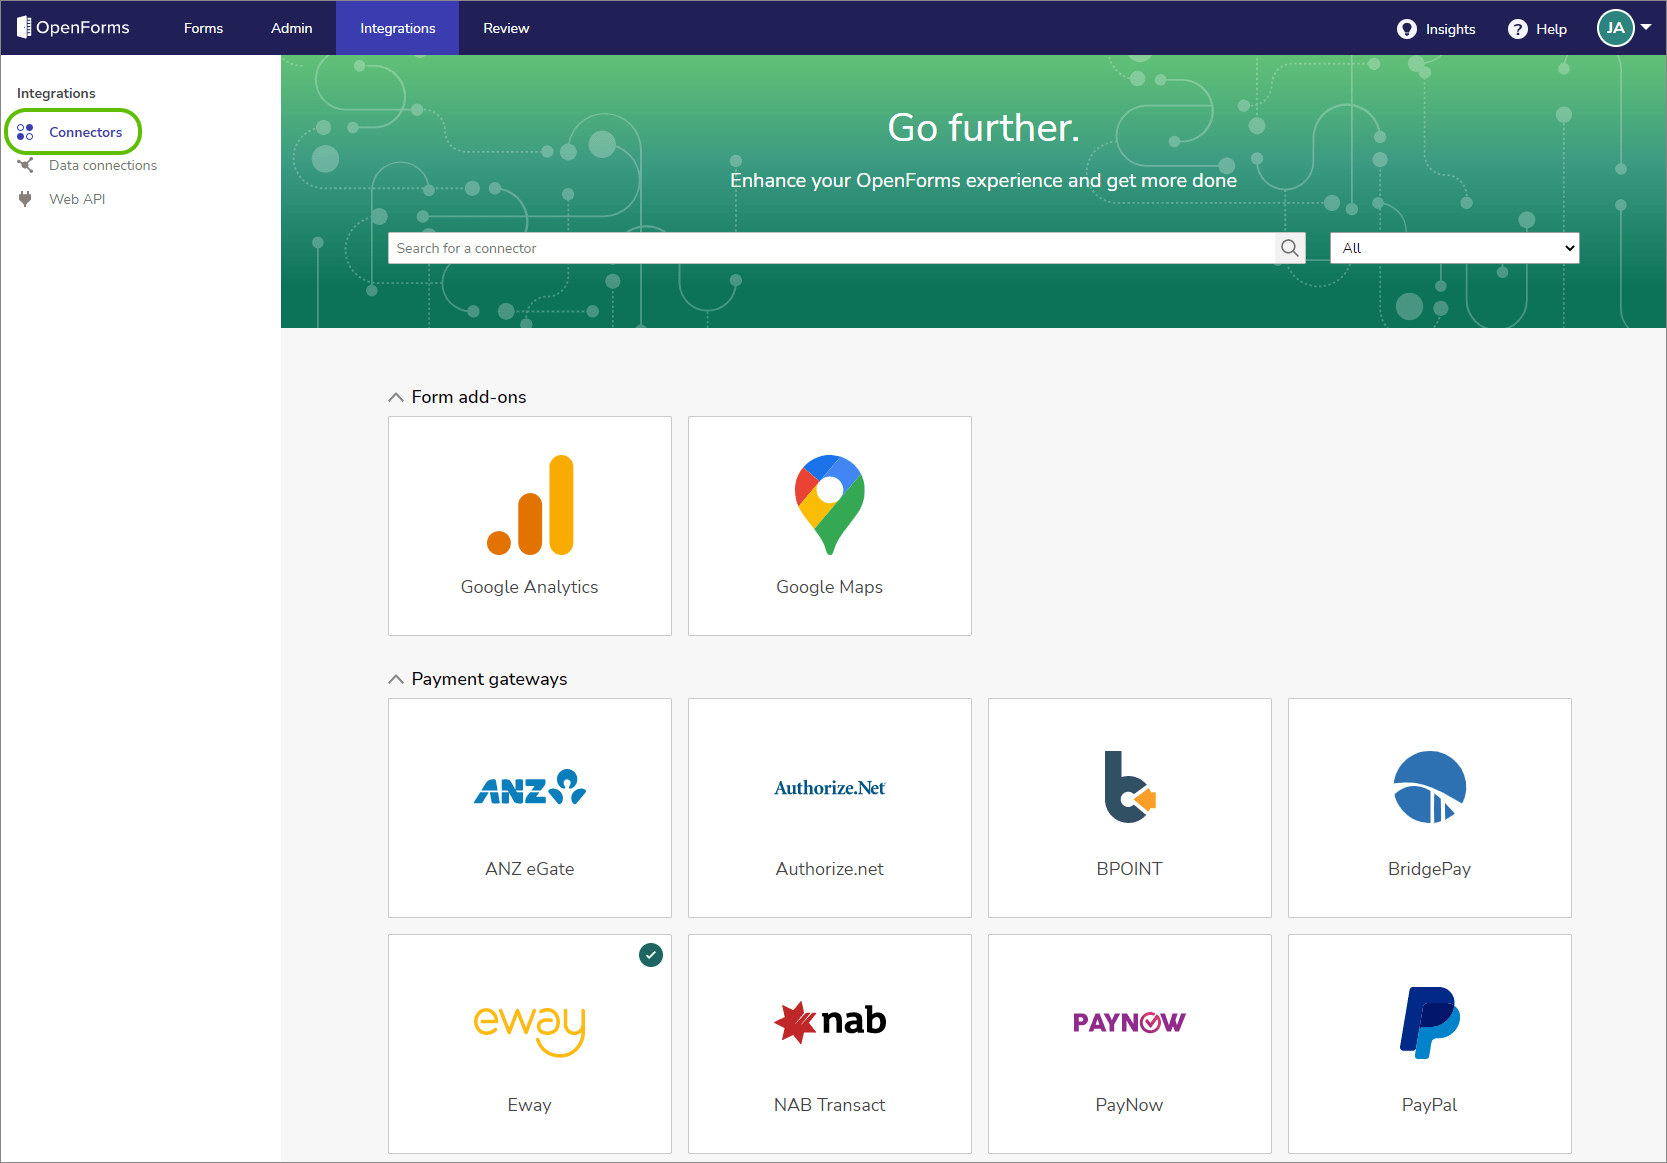Viewport: 1667px width, 1163px height.
Task: Click the BridgePay card label
Action: (x=1430, y=869)
